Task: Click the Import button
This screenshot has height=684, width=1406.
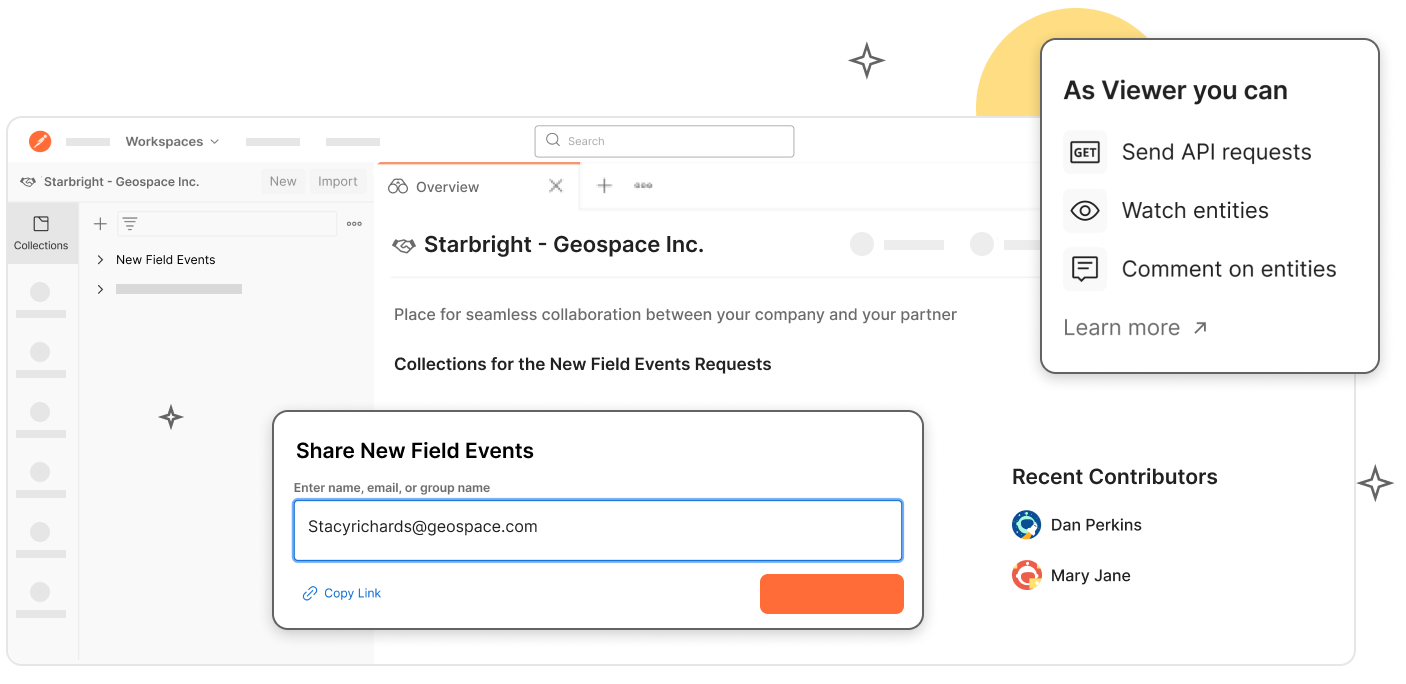Action: pos(338,182)
